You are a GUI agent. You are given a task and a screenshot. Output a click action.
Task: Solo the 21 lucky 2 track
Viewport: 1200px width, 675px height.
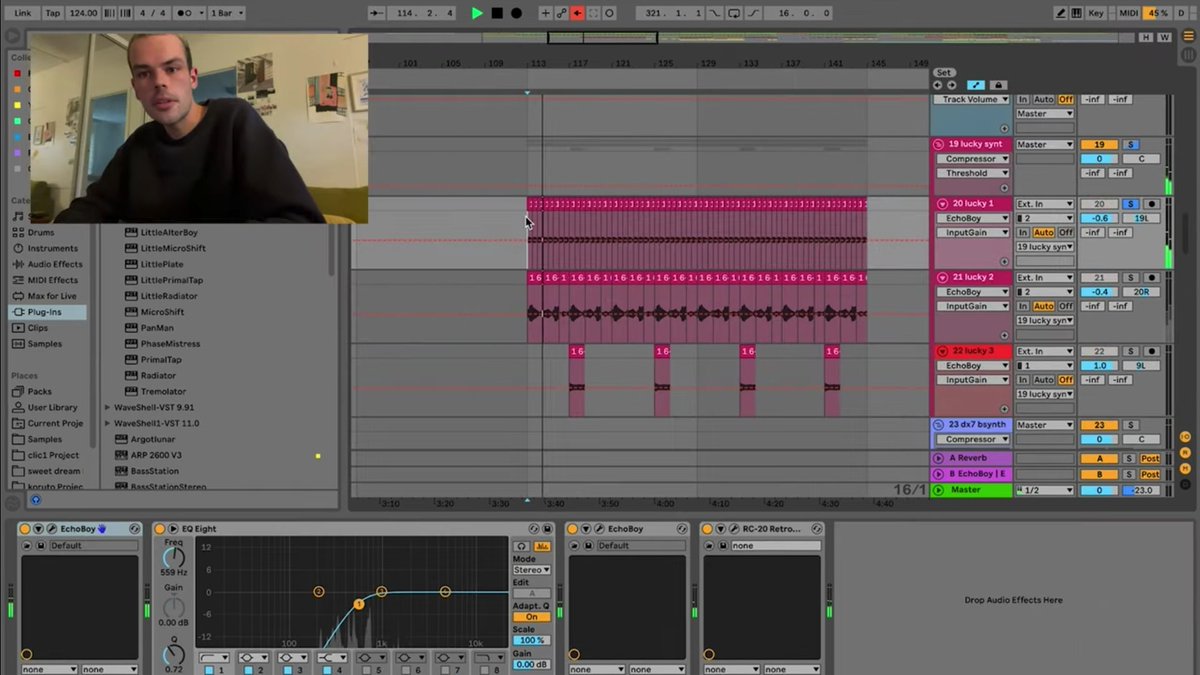point(1131,278)
